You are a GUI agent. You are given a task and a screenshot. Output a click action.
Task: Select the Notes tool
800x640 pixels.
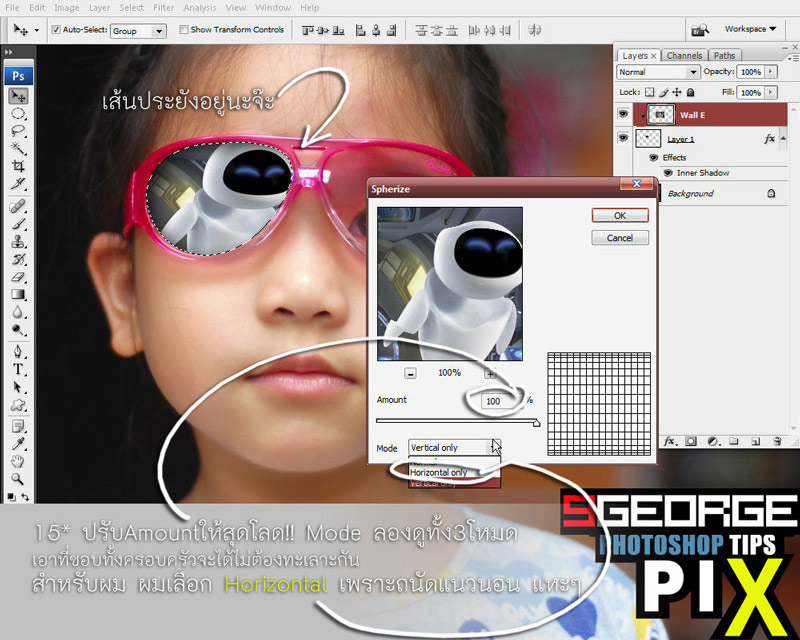(19, 426)
